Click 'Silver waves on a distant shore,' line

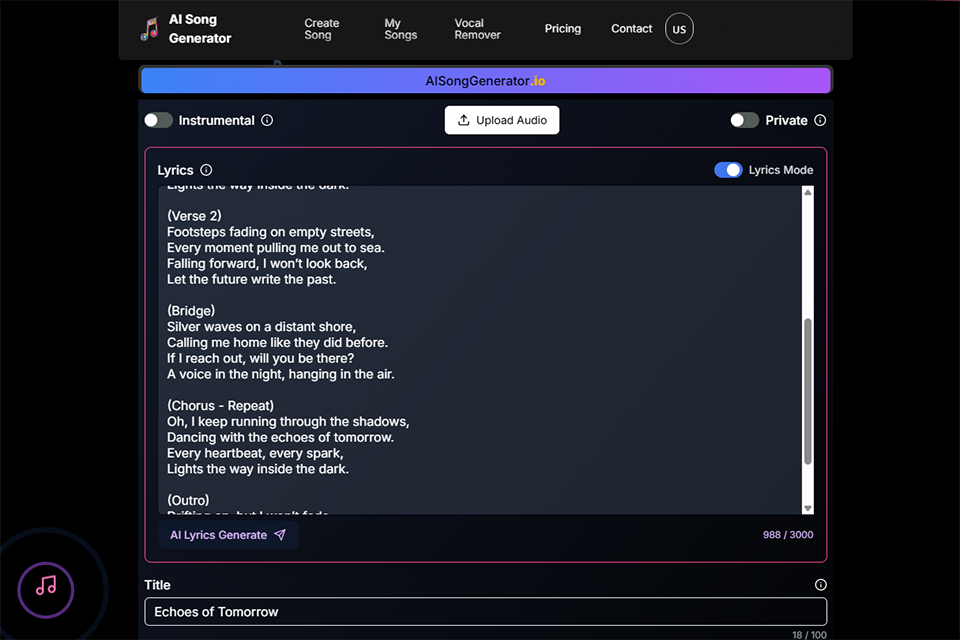261,326
